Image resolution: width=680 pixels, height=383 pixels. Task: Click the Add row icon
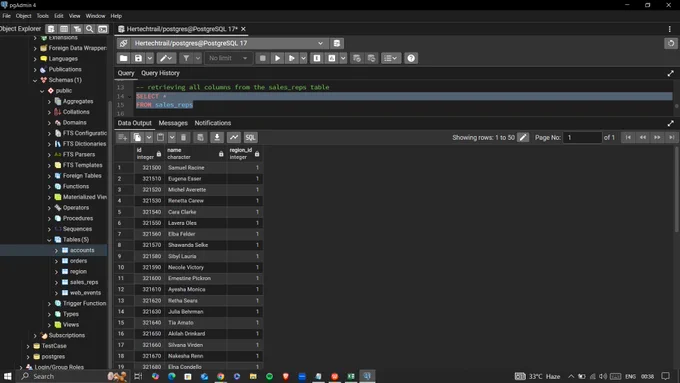pyautogui.click(x=123, y=137)
